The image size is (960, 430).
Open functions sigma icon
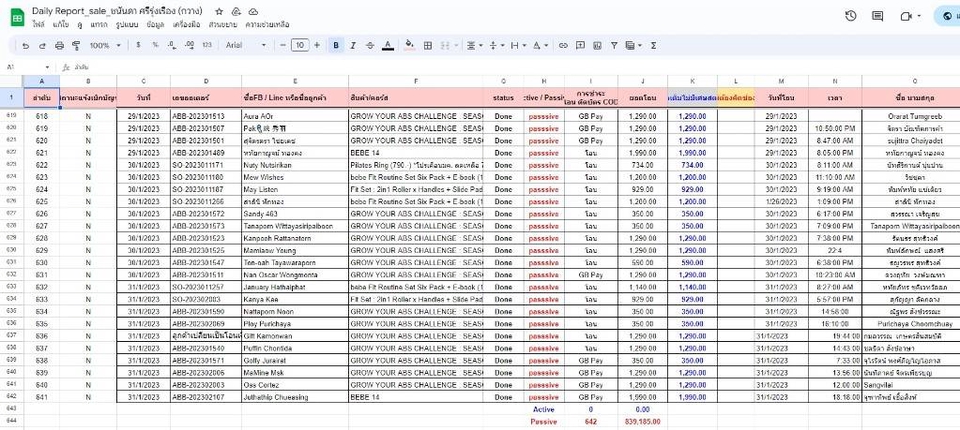653,45
